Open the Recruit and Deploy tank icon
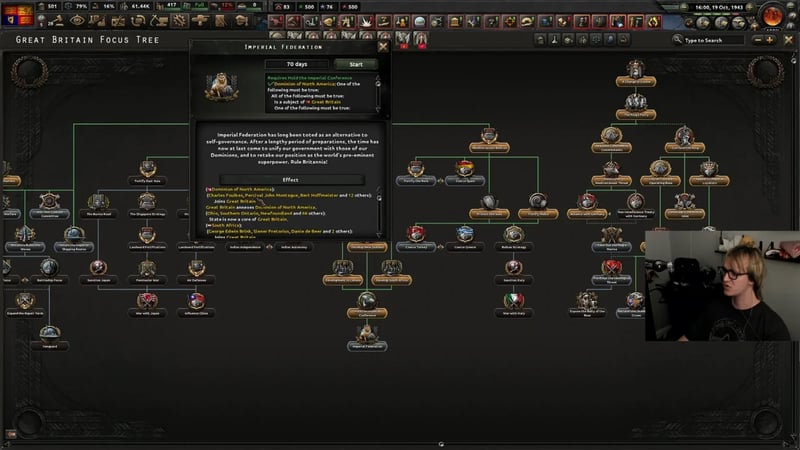This screenshot has height=450, width=800. pyautogui.click(x=200, y=21)
